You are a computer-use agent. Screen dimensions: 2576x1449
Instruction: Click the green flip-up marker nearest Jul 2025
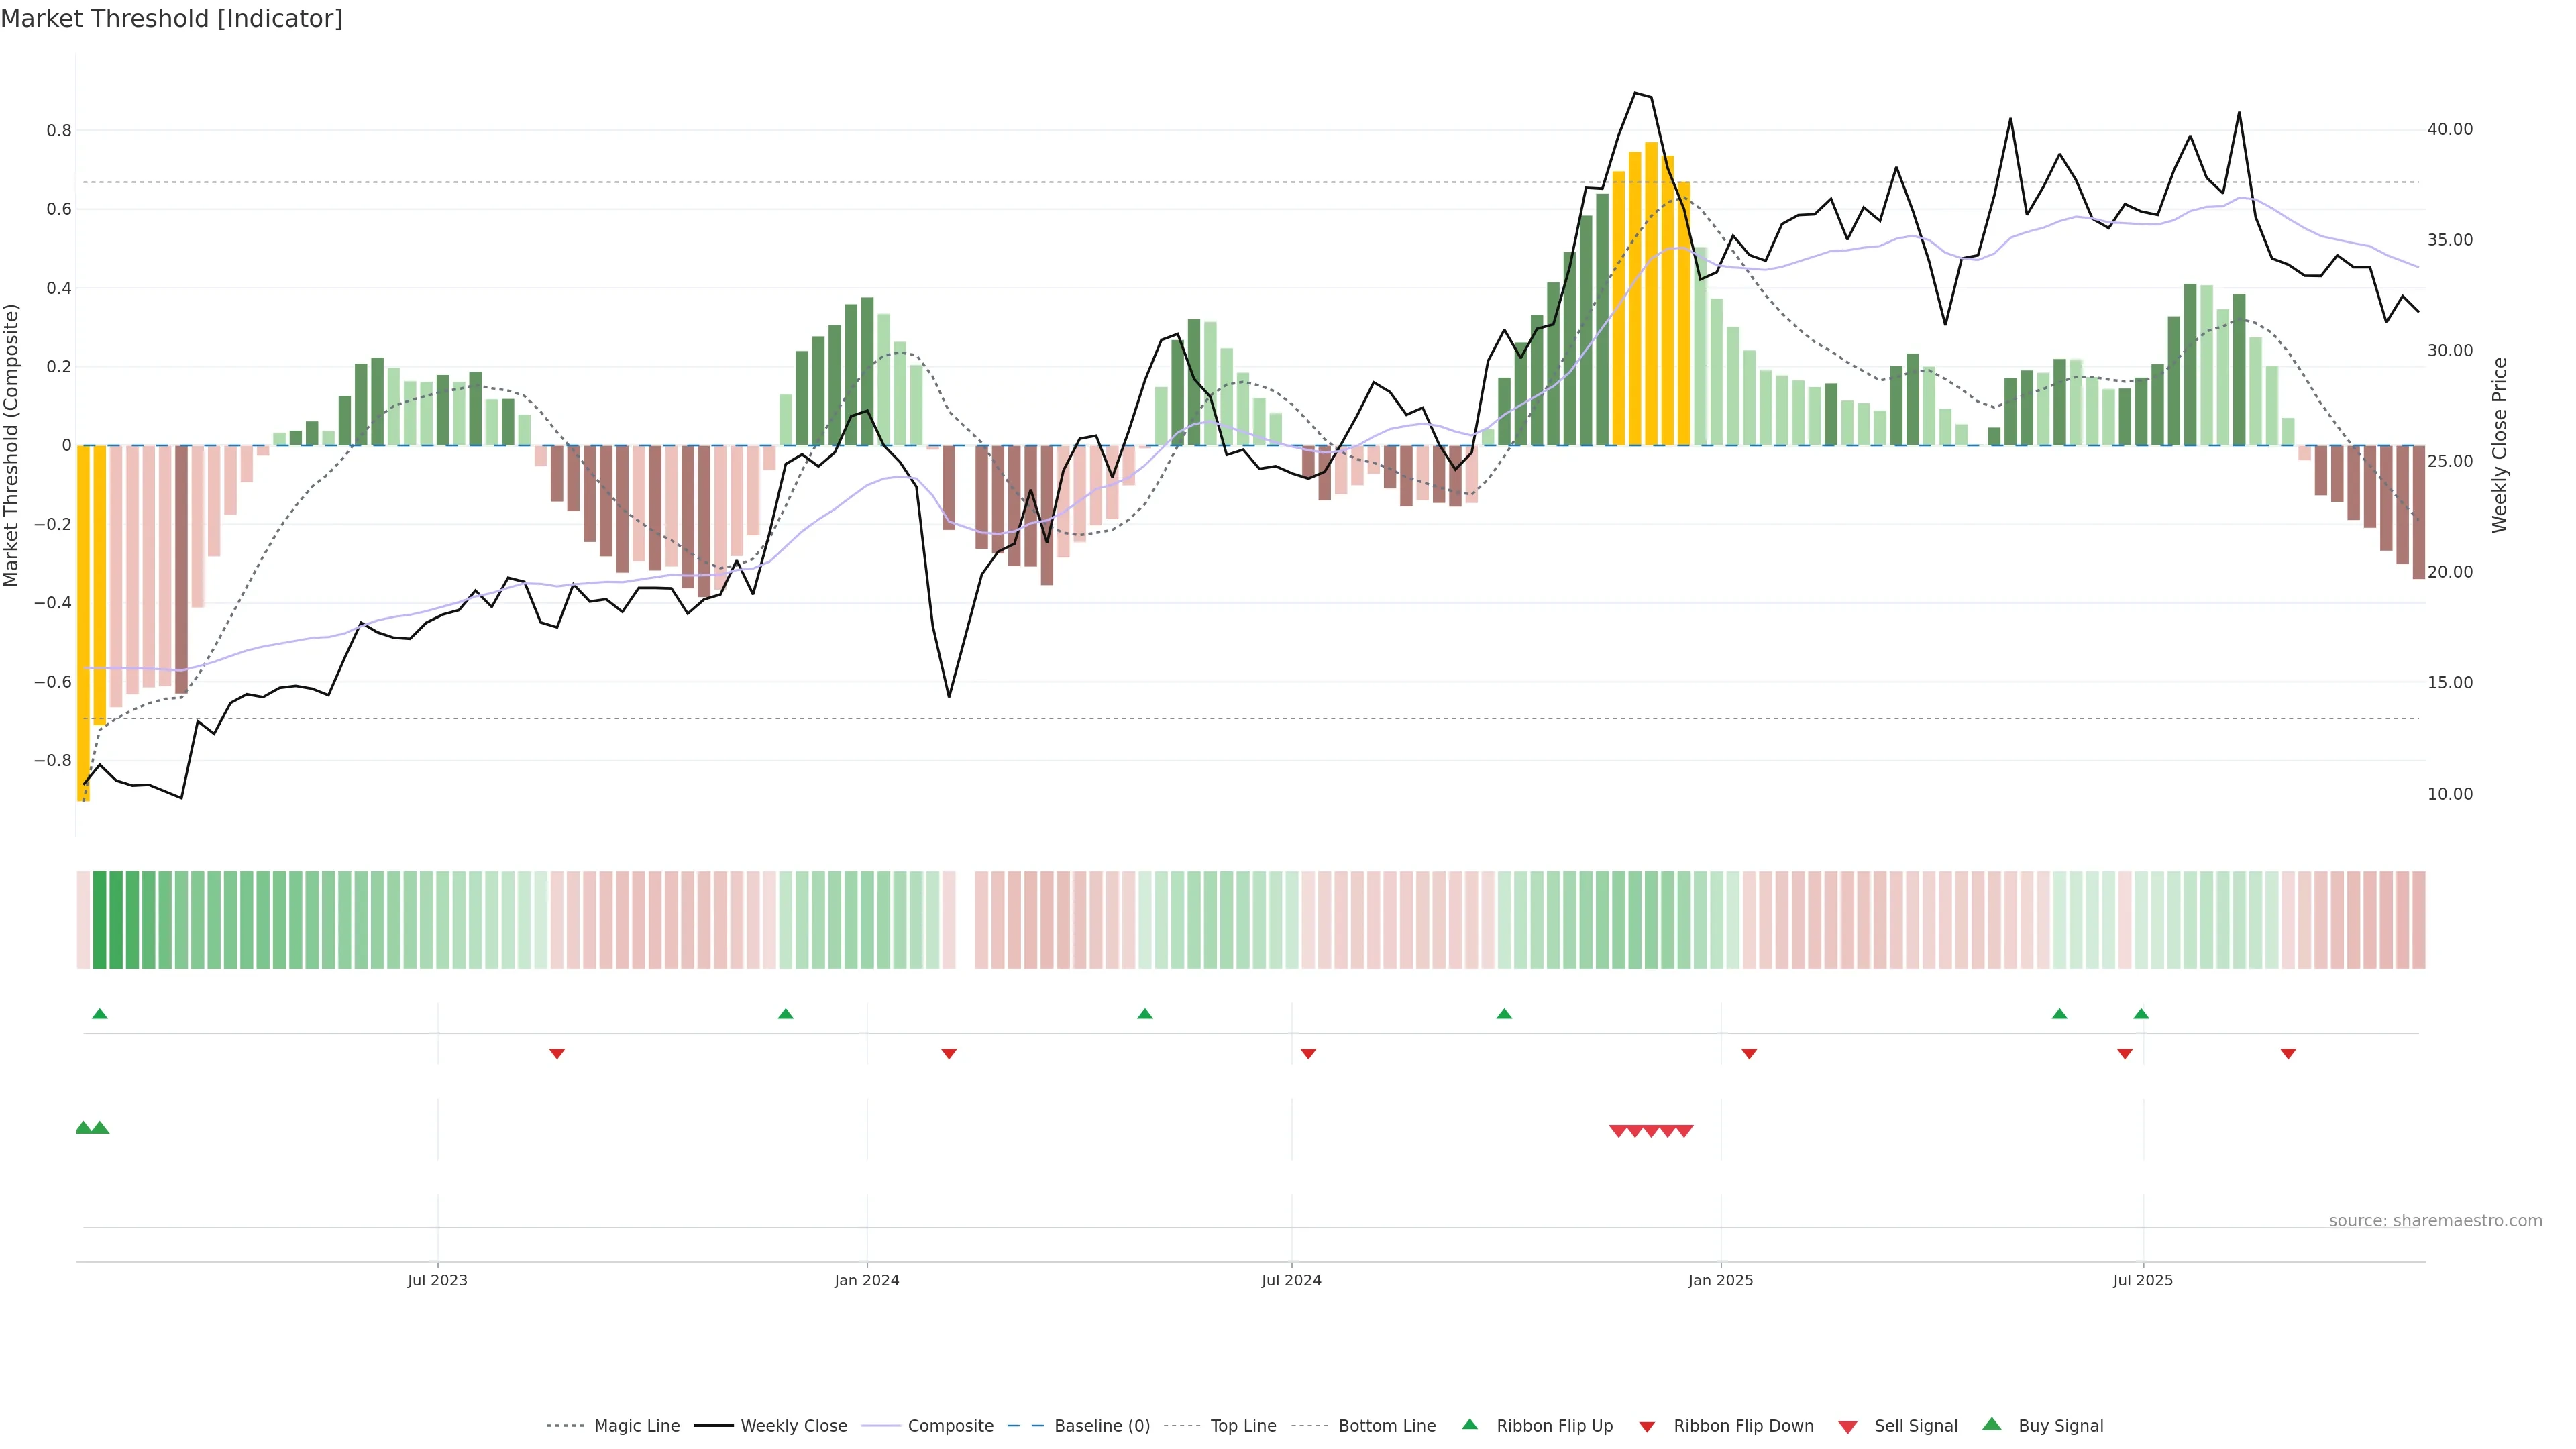[x=2140, y=1014]
